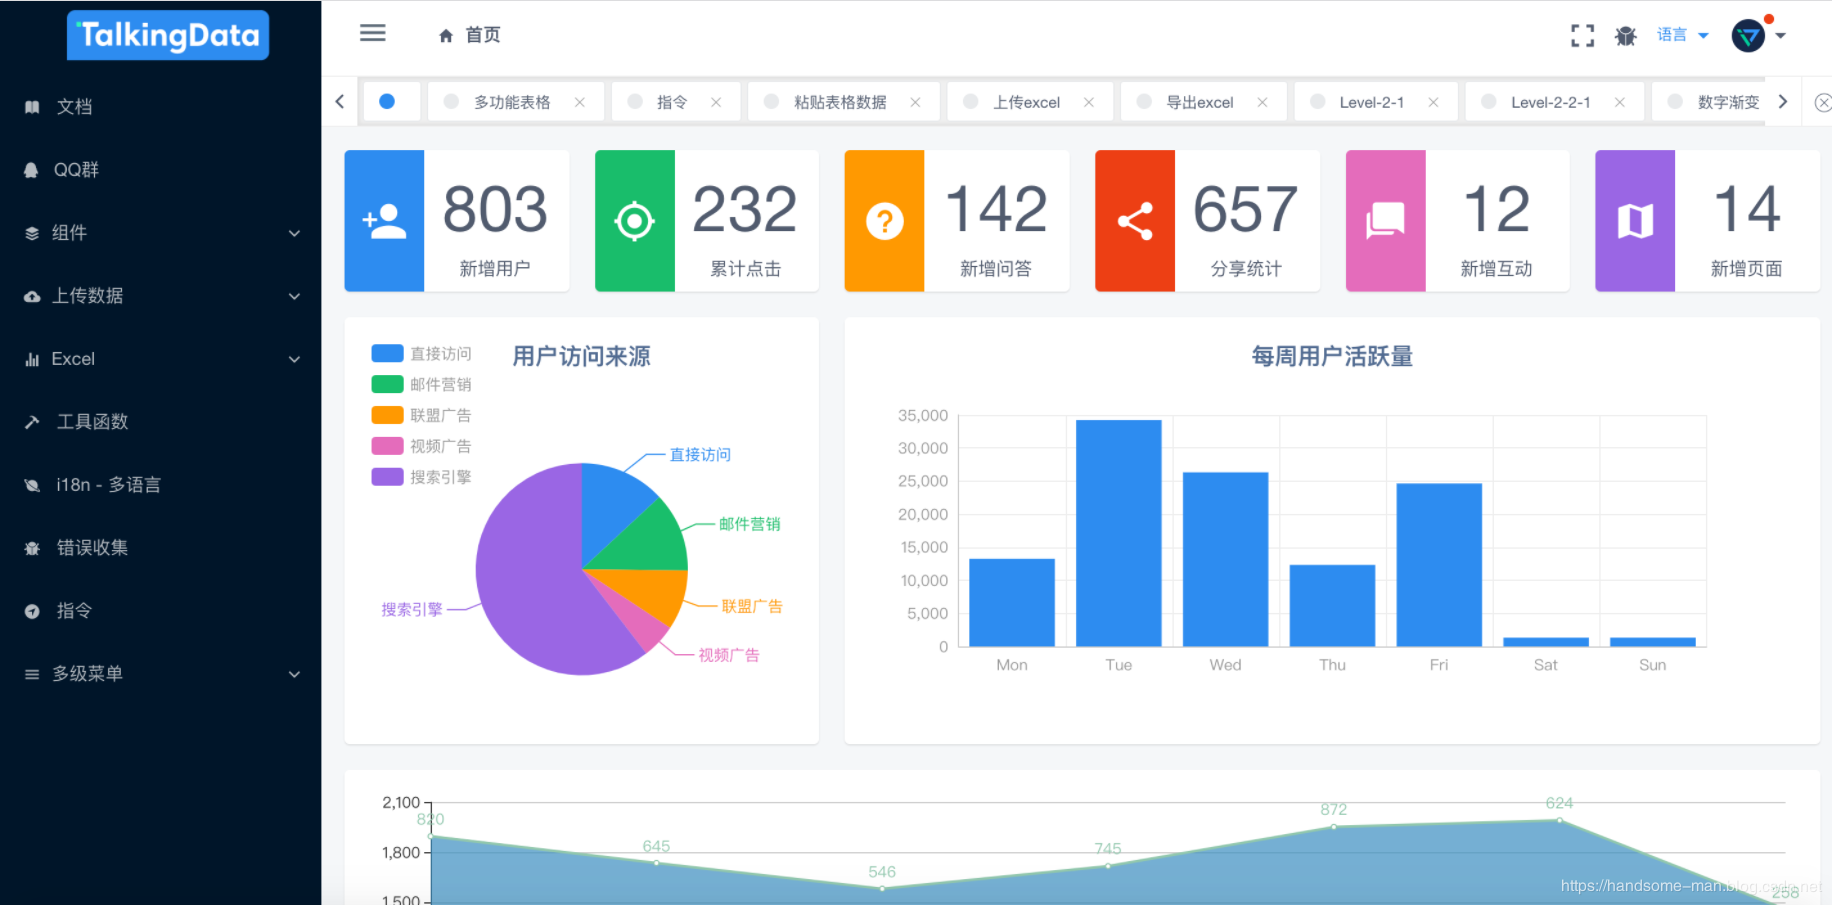Click the 指令 compass icon in the sidebar
The height and width of the screenshot is (905, 1832).
[x=31, y=610]
